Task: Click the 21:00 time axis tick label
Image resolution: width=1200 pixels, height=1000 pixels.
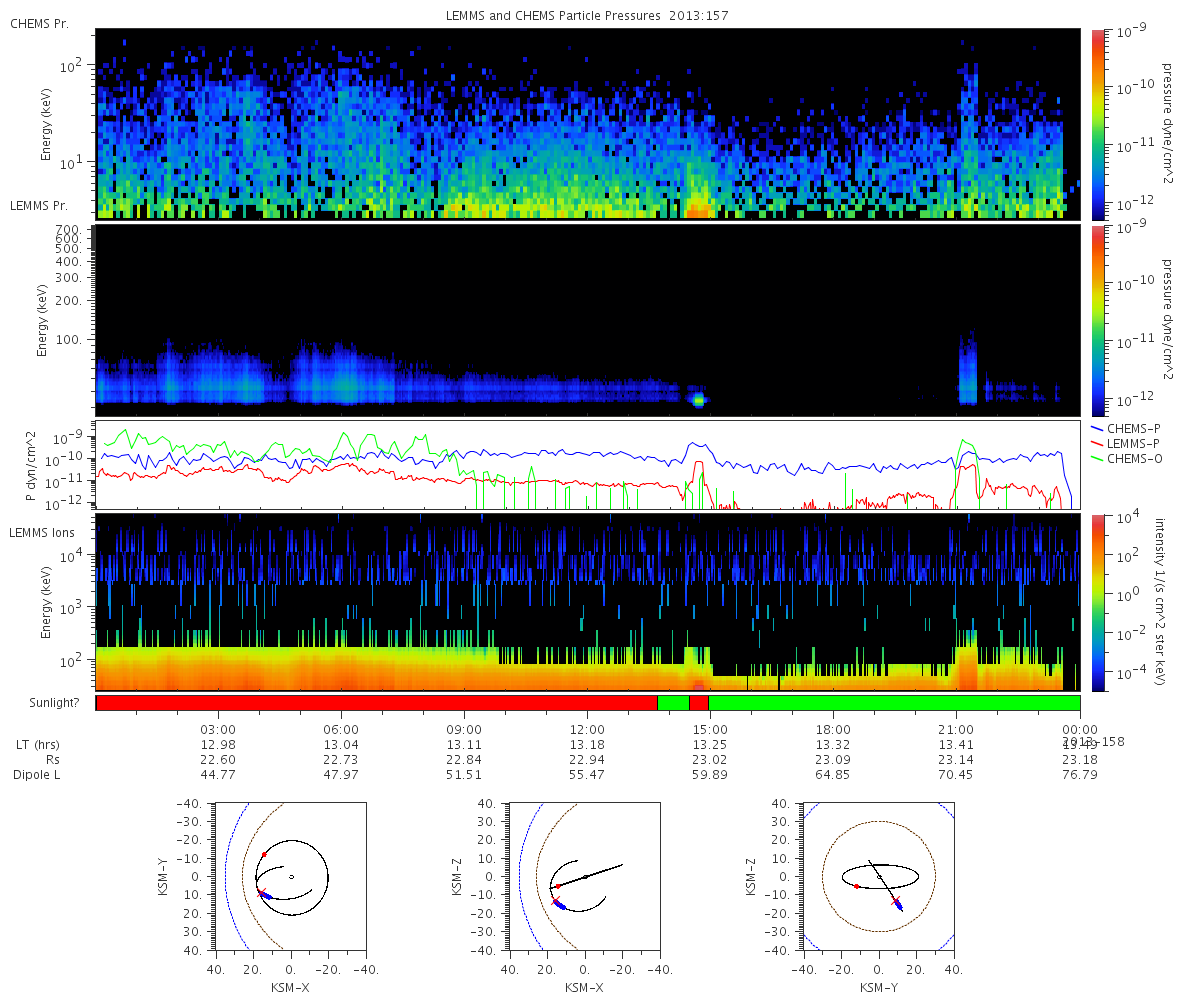Action: point(957,729)
